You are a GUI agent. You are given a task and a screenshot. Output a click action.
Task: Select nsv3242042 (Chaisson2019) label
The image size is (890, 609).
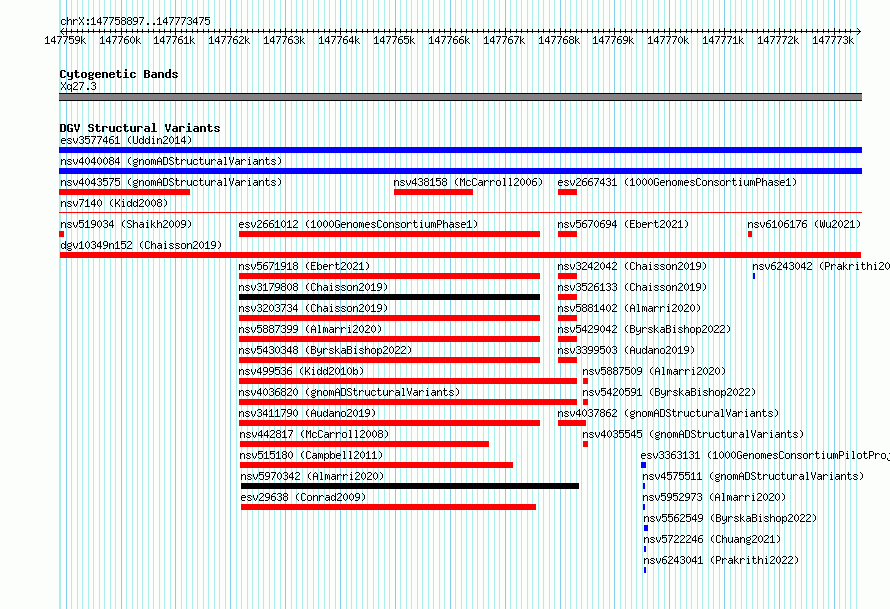(x=632, y=266)
